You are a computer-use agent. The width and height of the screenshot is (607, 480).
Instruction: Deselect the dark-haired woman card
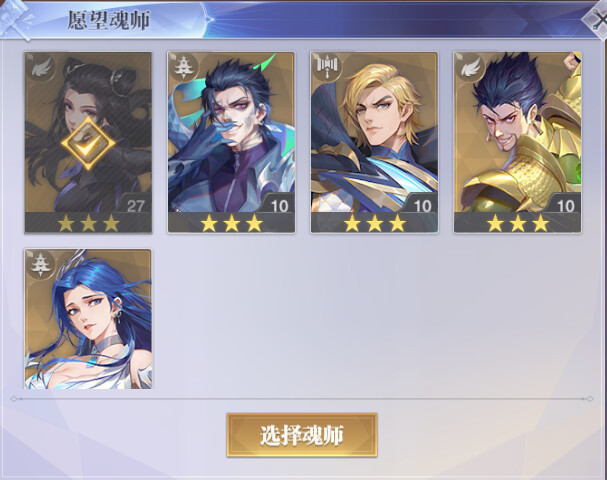pos(88,142)
